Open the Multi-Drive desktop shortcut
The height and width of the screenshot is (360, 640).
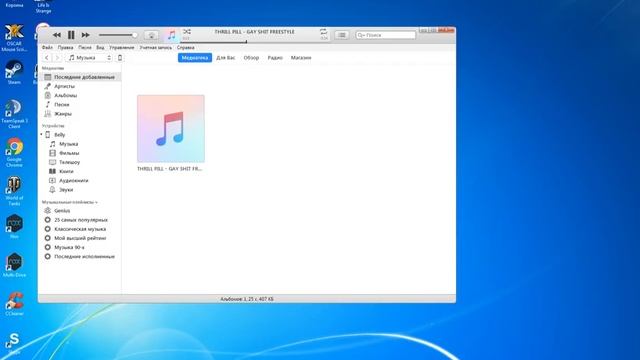click(x=14, y=265)
